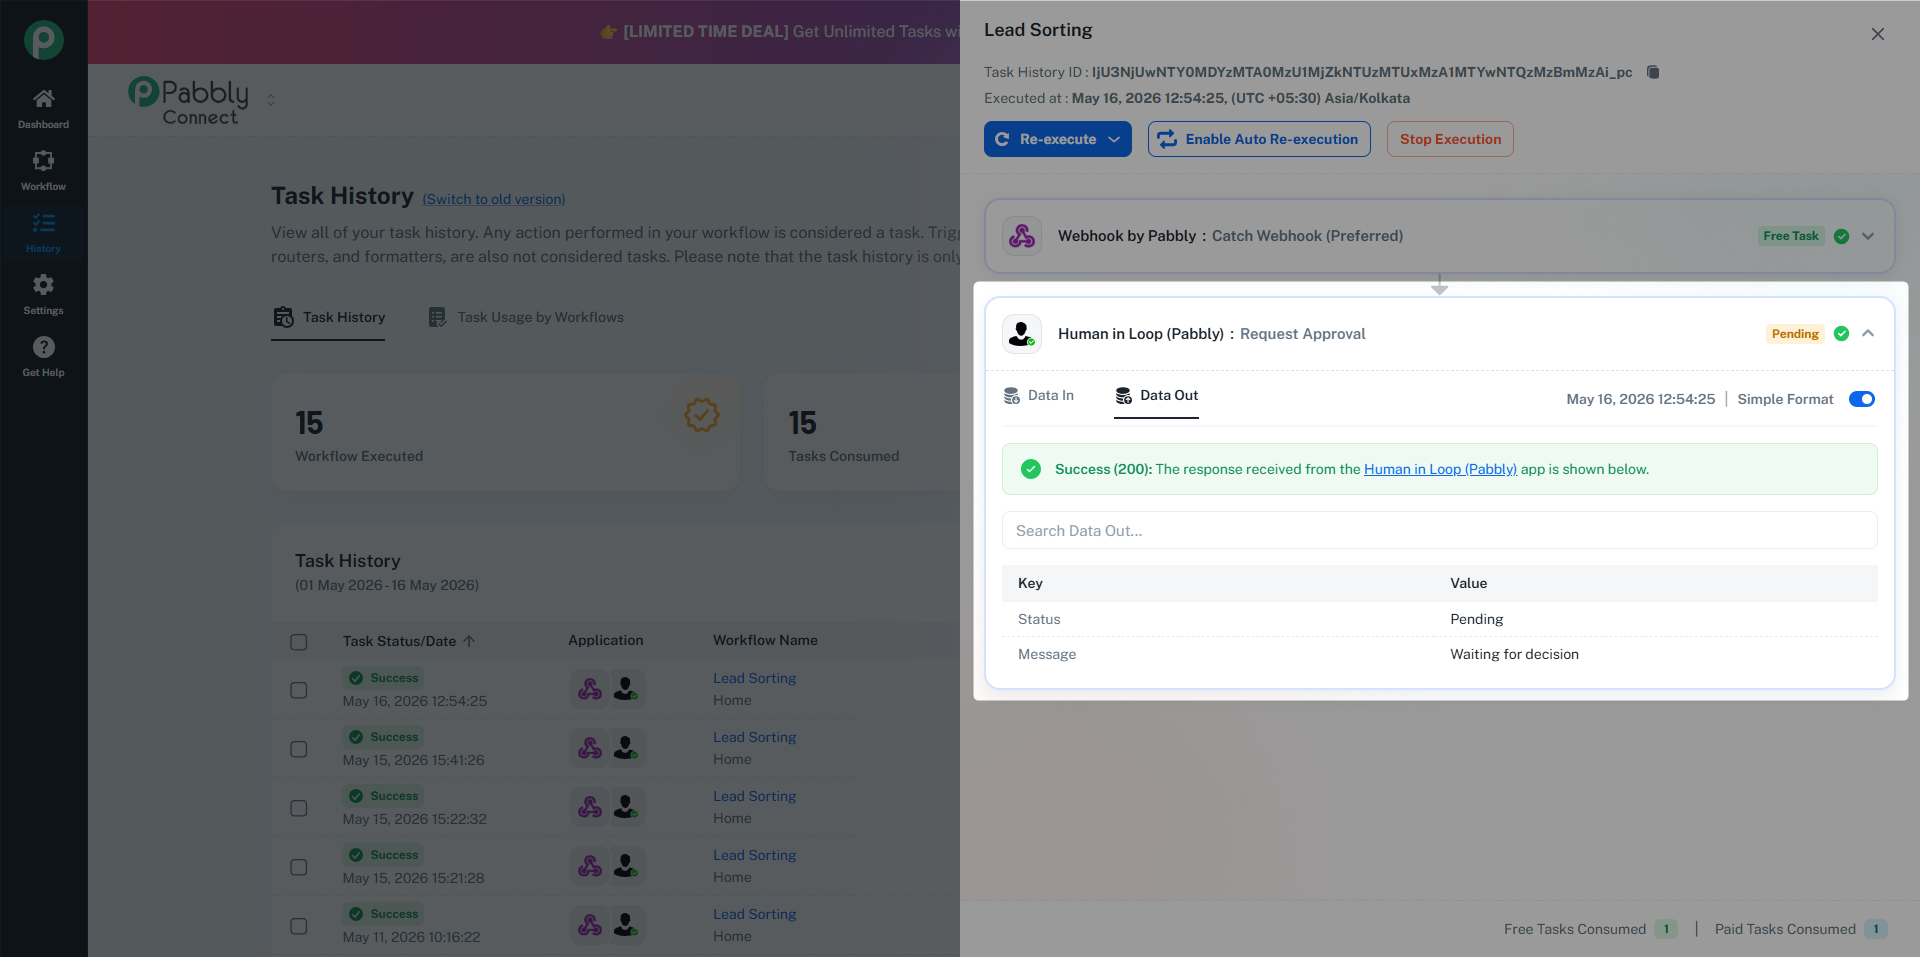Screen dimensions: 1920x957
Task: Check the May 15, 2026 15:22:32 task row
Action: pos(299,808)
